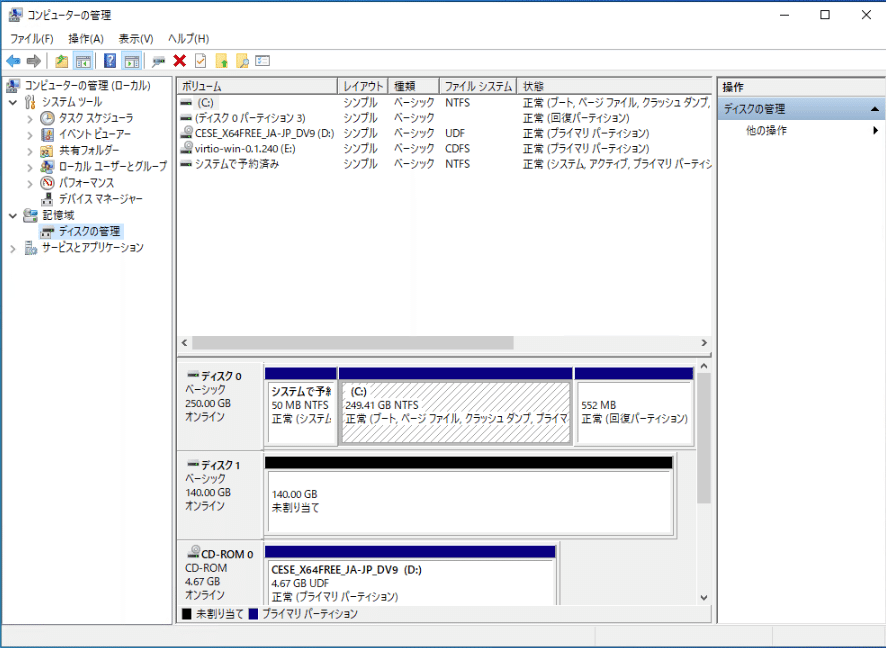Collapse the システム ツール tree node
The height and width of the screenshot is (648, 886).
(x=13, y=102)
